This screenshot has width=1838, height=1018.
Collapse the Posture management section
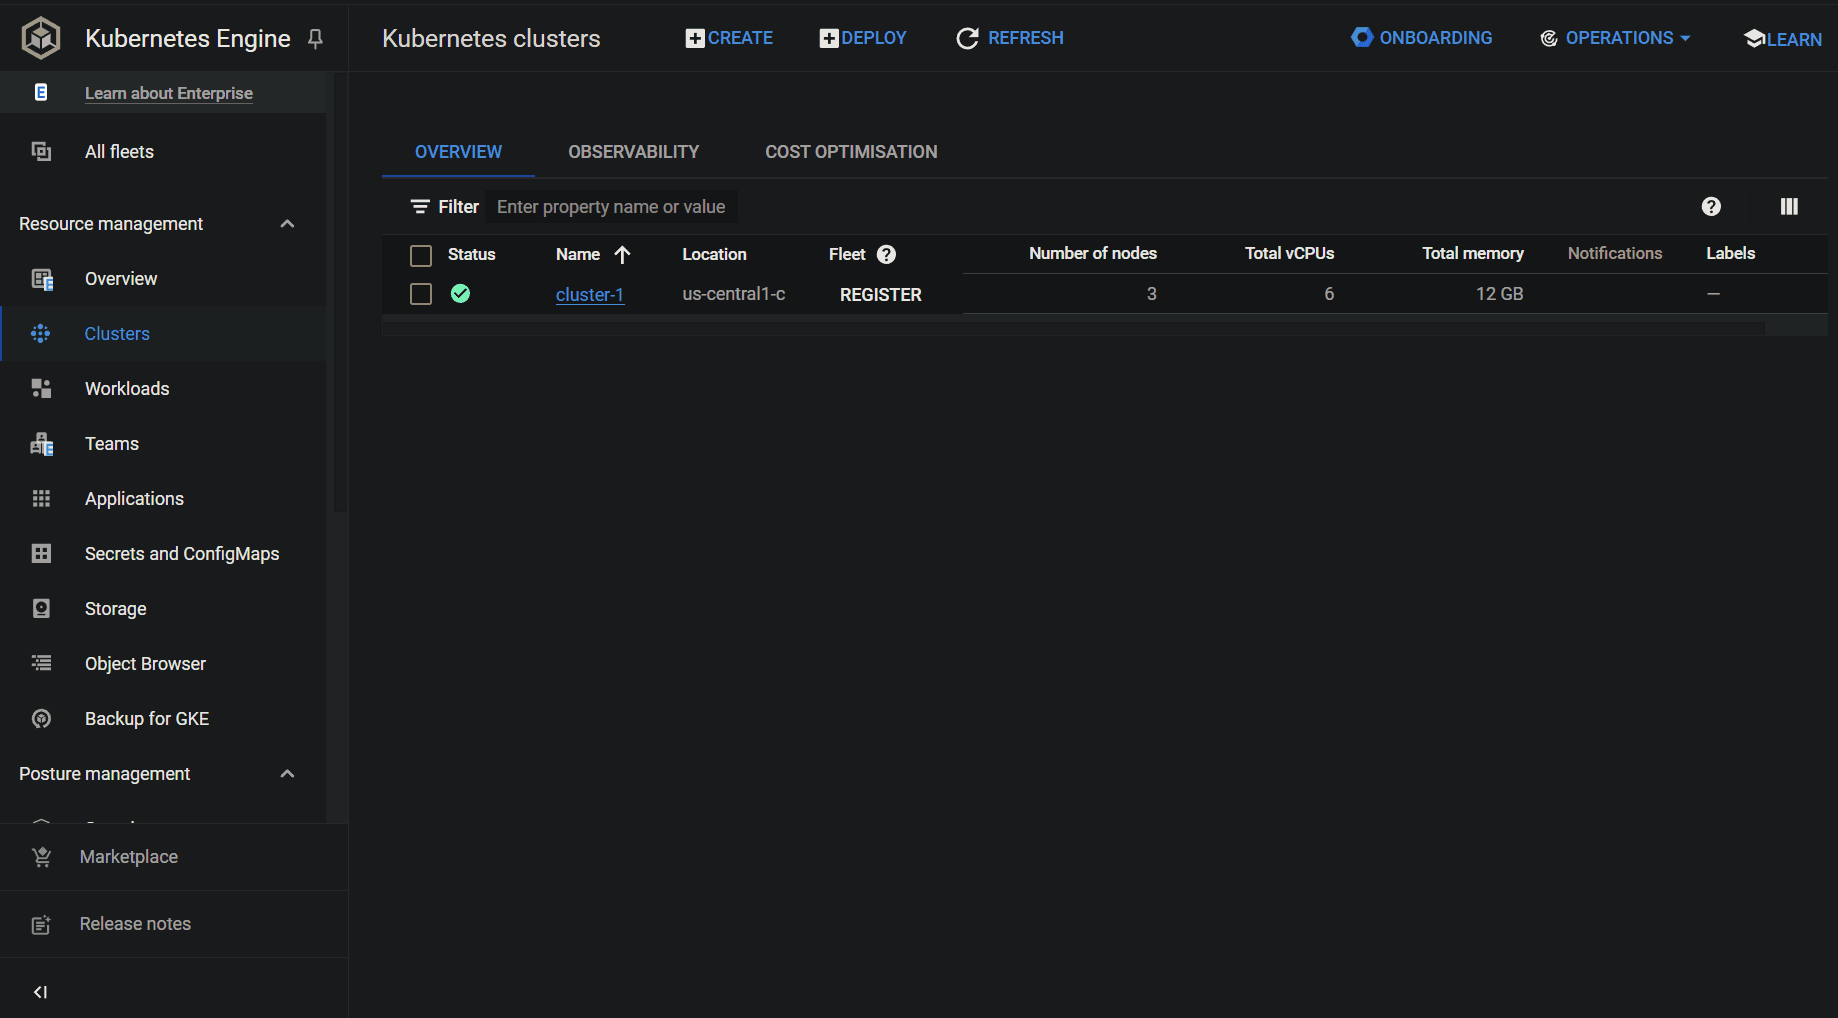click(x=287, y=773)
